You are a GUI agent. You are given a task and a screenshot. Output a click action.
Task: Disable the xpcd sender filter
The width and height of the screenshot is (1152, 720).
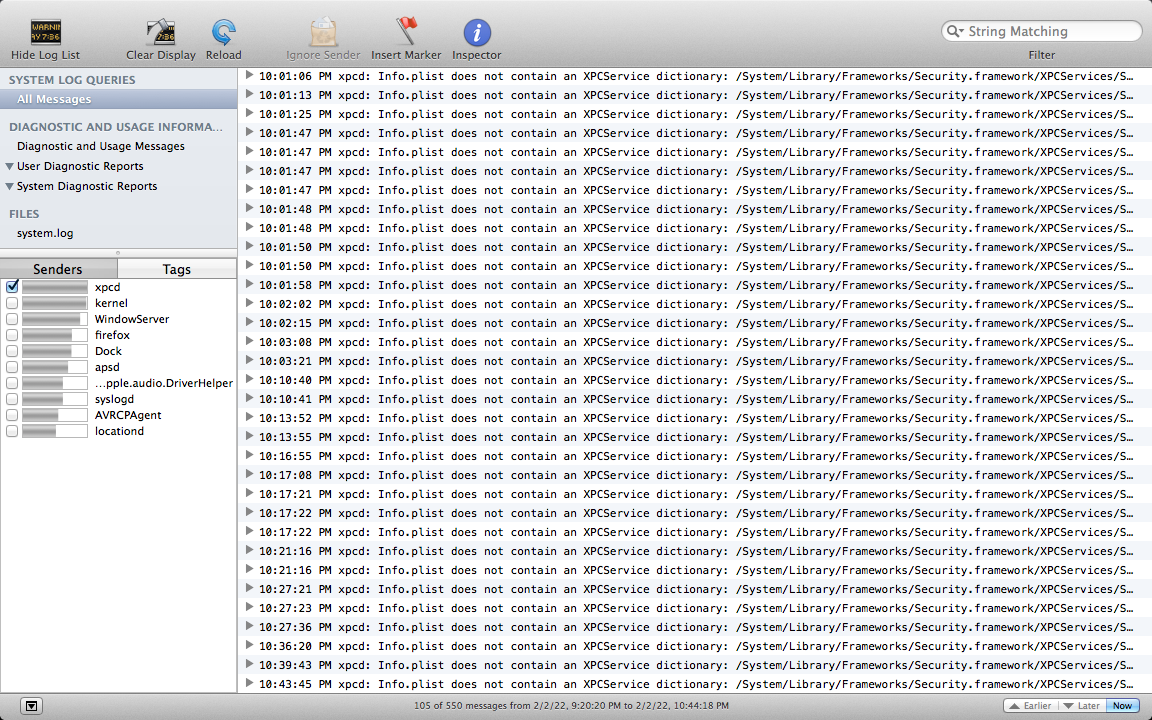point(11,287)
